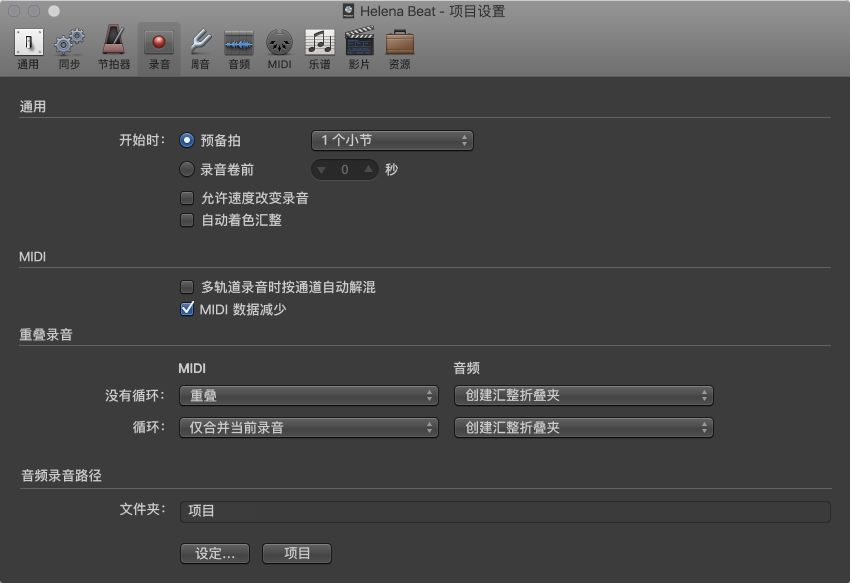The height and width of the screenshot is (584, 852).
Task: Open 循环 音频 创建汇整折叠夹 dropdown
Action: pyautogui.click(x=584, y=428)
